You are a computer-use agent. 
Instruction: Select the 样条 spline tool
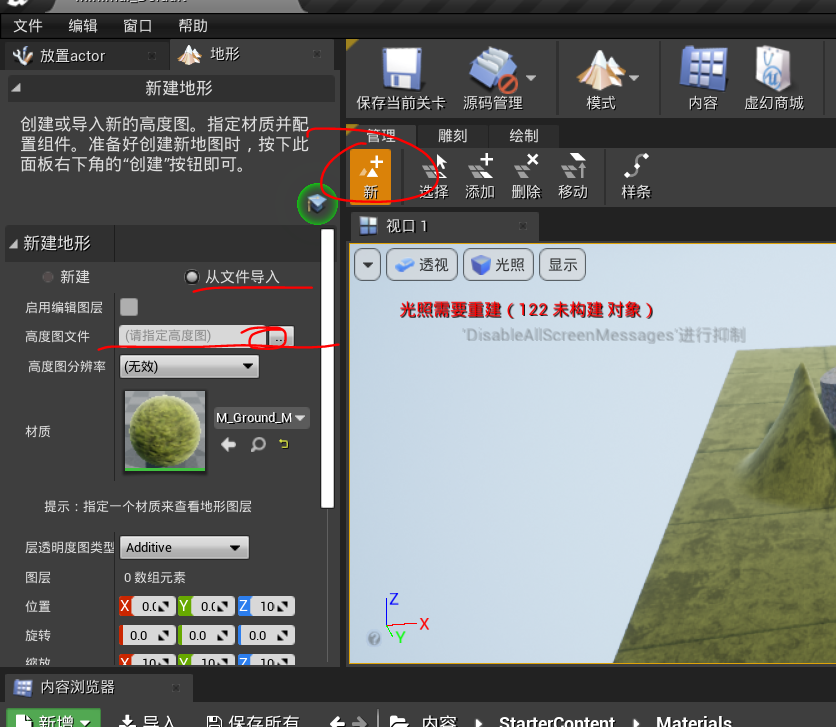click(x=636, y=176)
